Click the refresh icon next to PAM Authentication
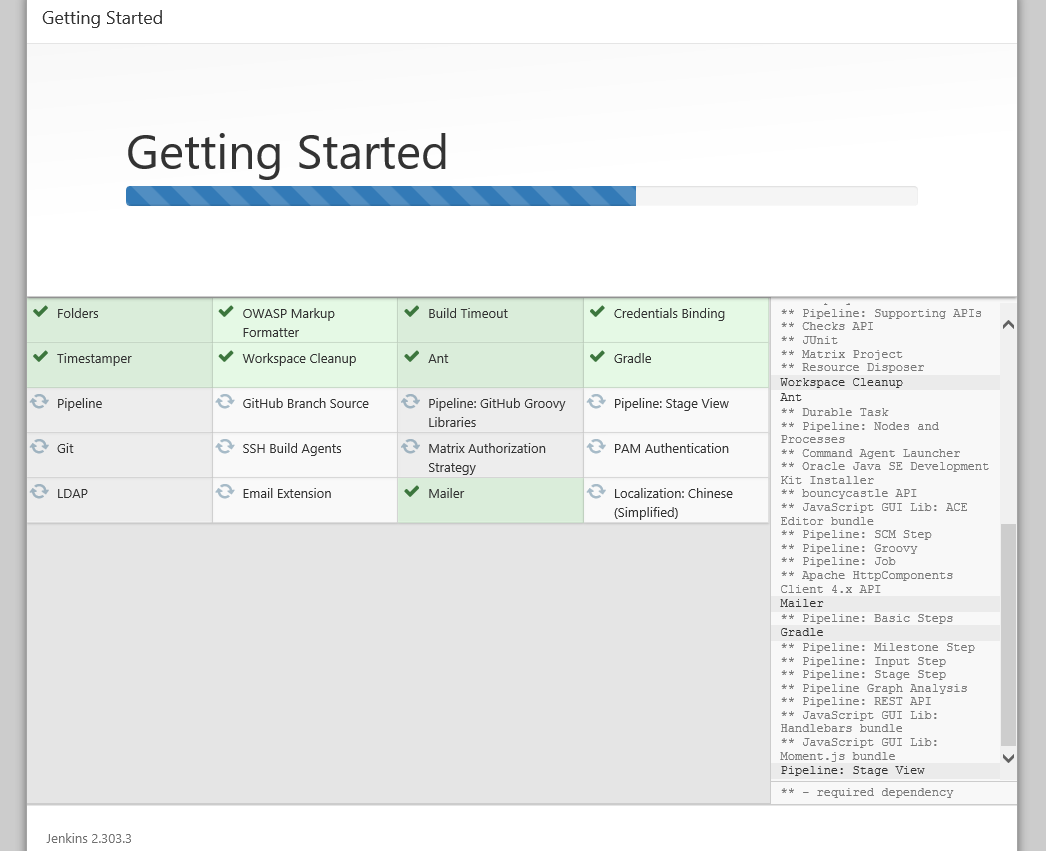The width and height of the screenshot is (1046, 851). pos(596,446)
